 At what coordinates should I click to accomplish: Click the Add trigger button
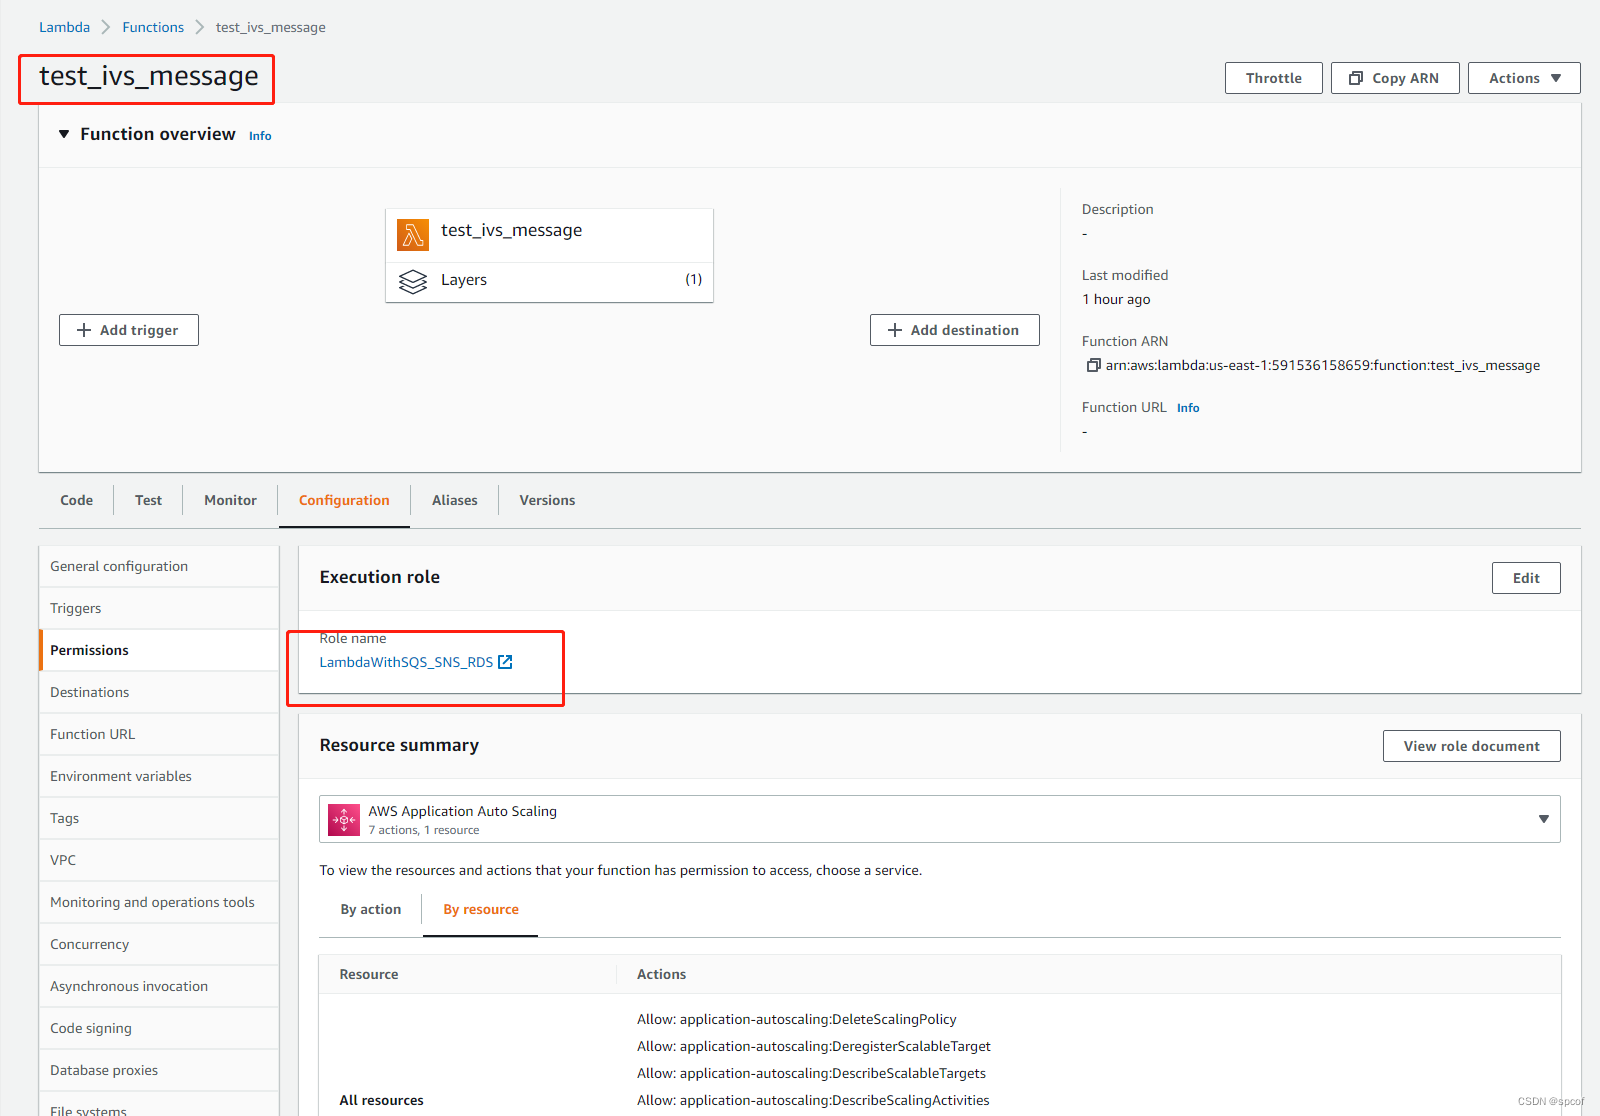click(x=129, y=330)
